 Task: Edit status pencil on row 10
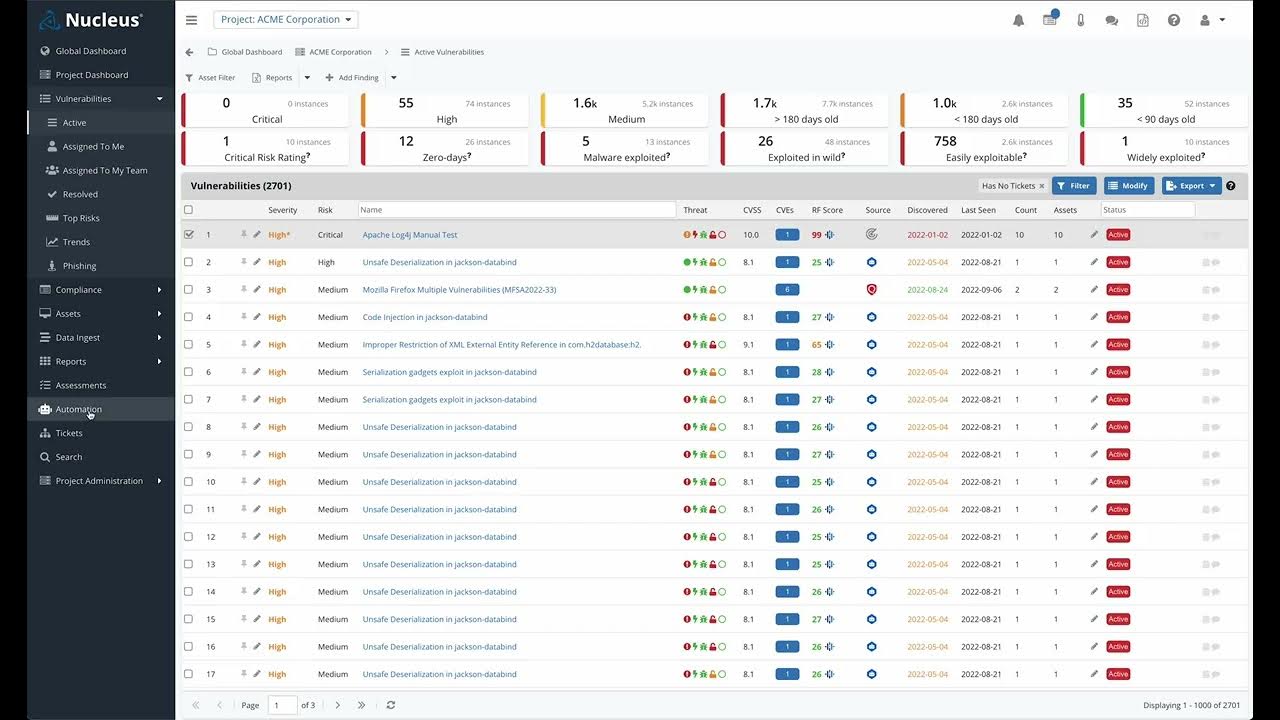pos(1094,482)
